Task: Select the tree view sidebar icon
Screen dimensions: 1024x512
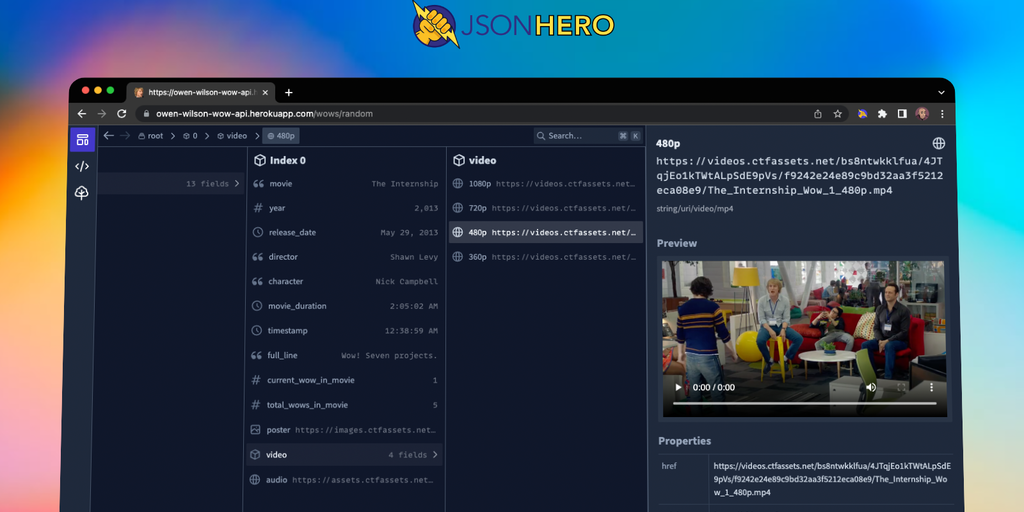Action: point(82,192)
